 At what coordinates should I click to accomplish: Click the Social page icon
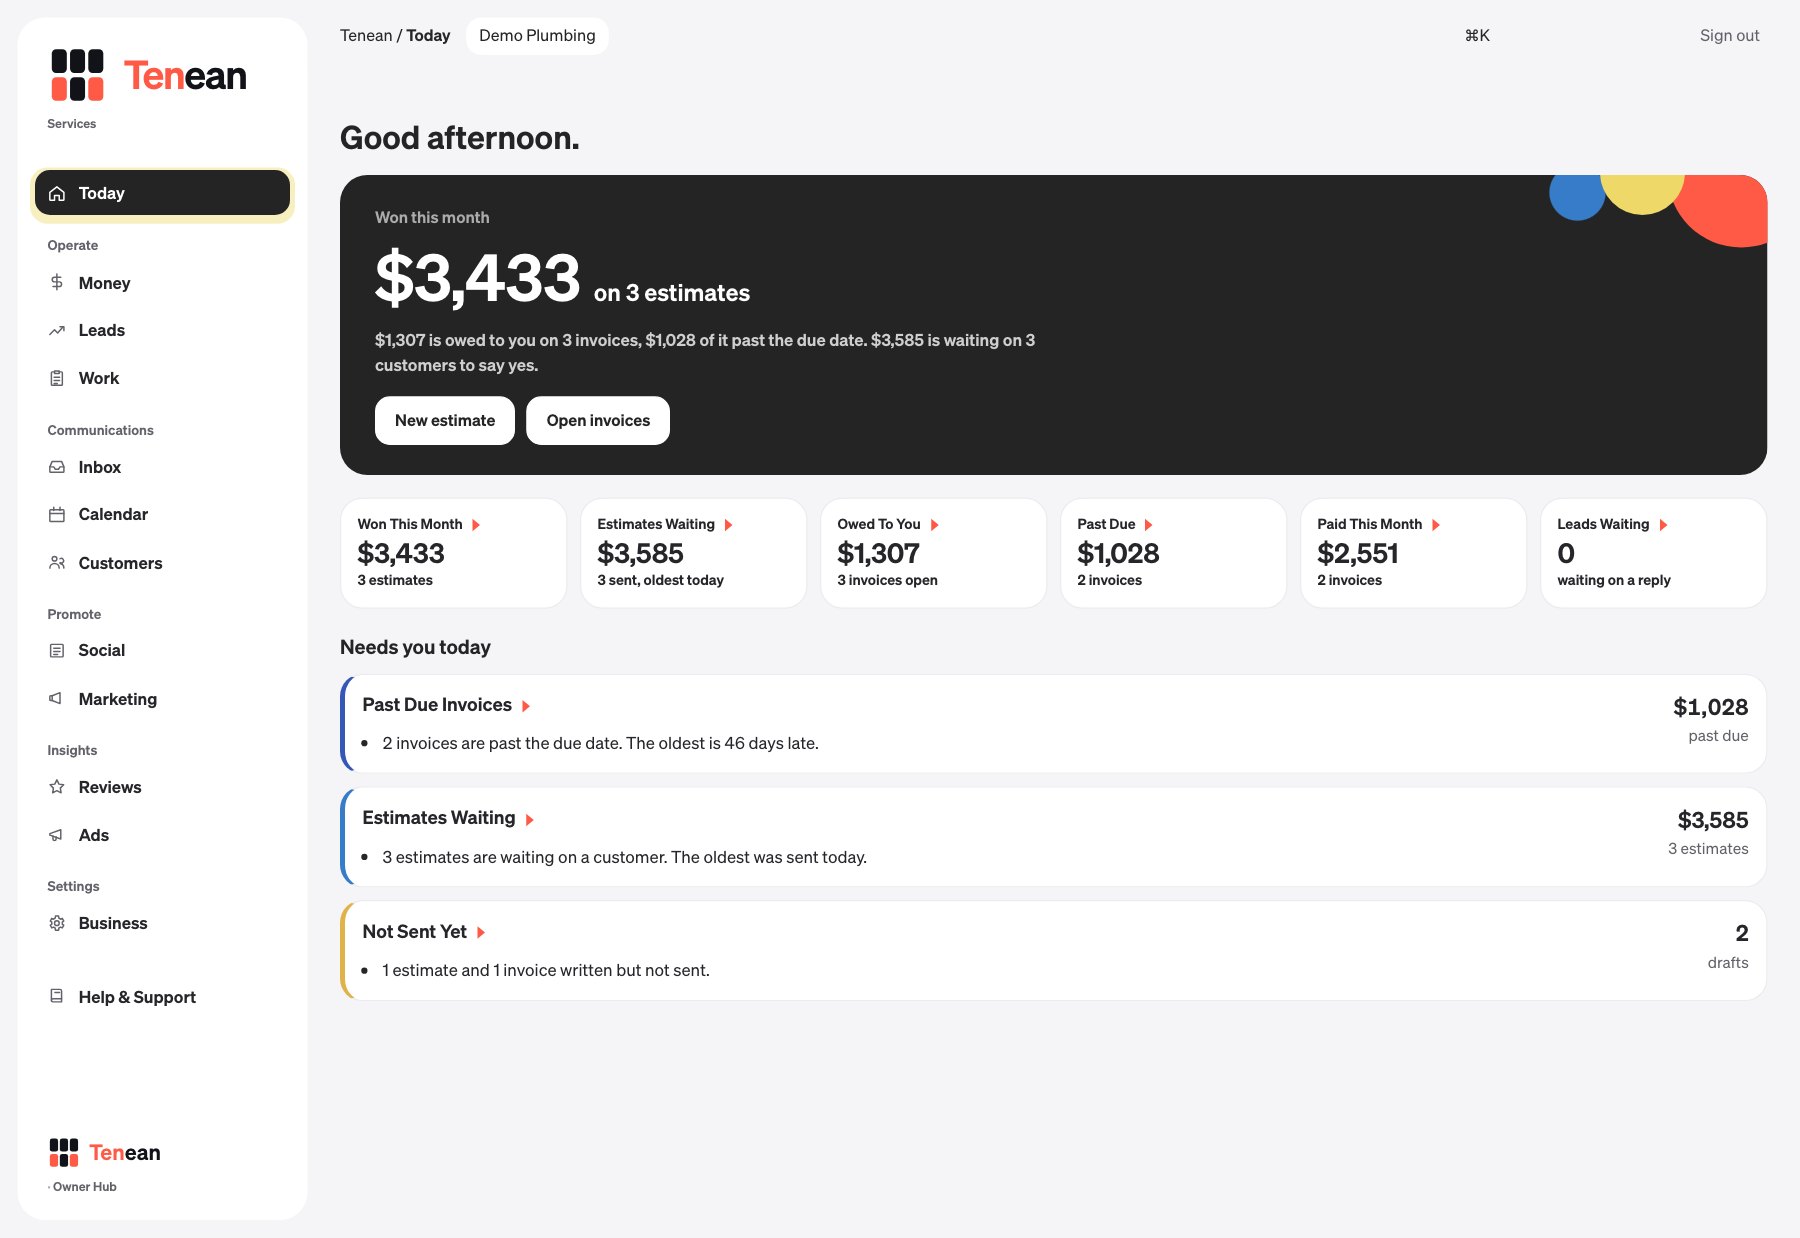coord(57,650)
